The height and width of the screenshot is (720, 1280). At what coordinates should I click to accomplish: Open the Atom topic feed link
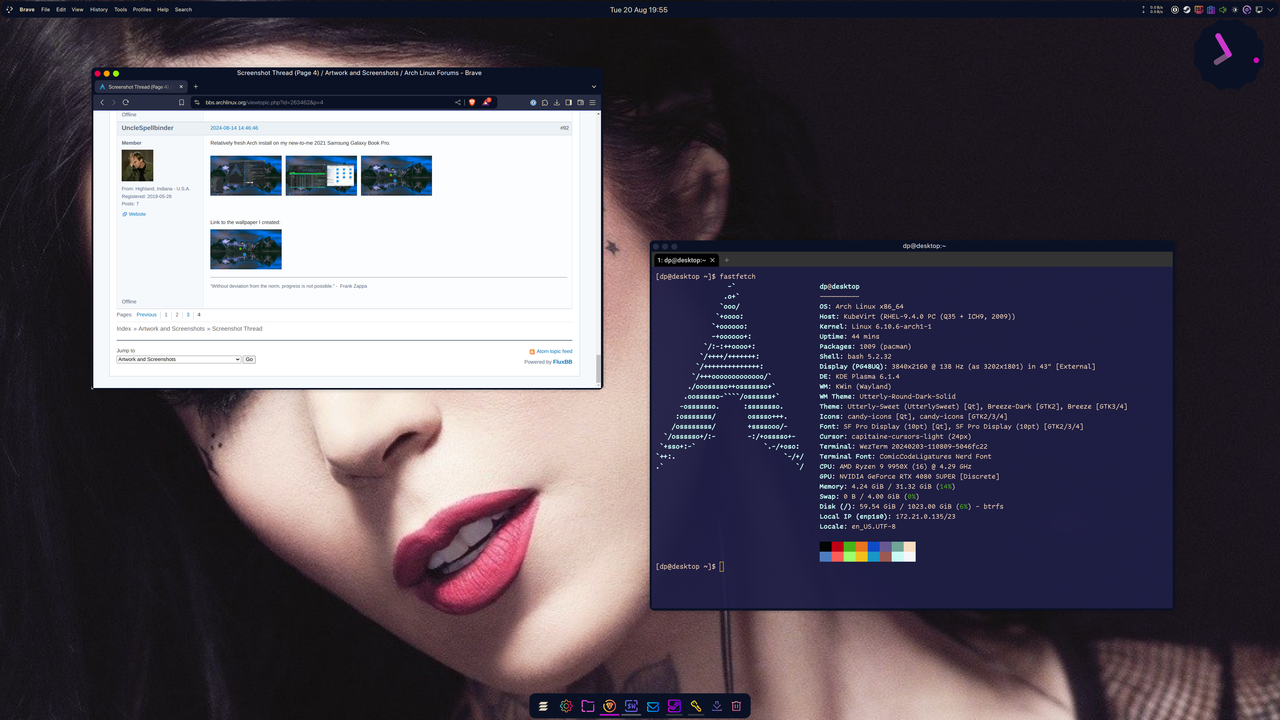(x=554, y=352)
